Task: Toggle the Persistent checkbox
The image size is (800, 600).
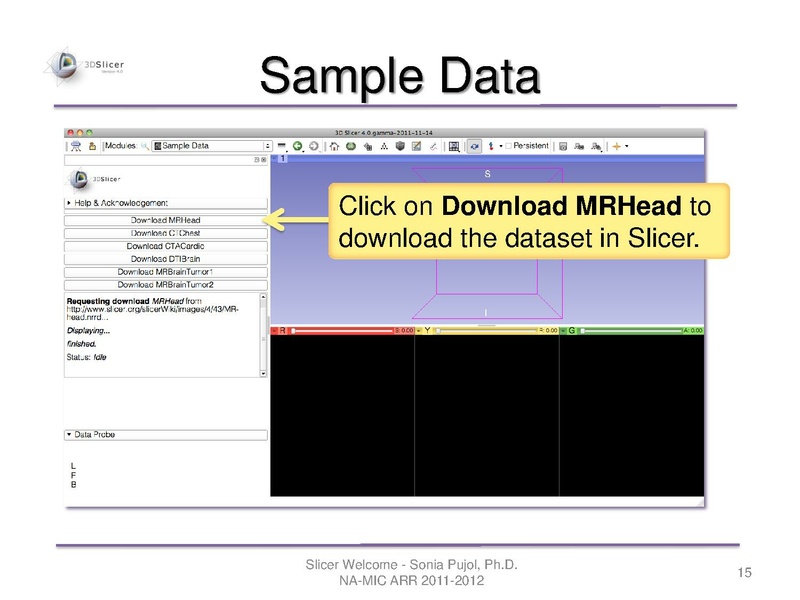Action: tap(509, 146)
